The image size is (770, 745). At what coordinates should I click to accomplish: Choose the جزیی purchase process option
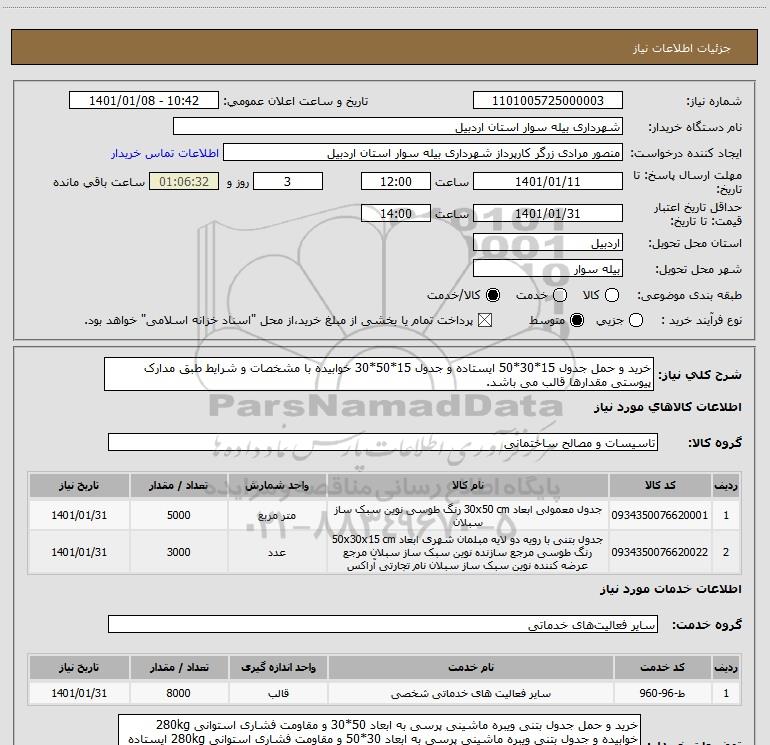click(636, 320)
